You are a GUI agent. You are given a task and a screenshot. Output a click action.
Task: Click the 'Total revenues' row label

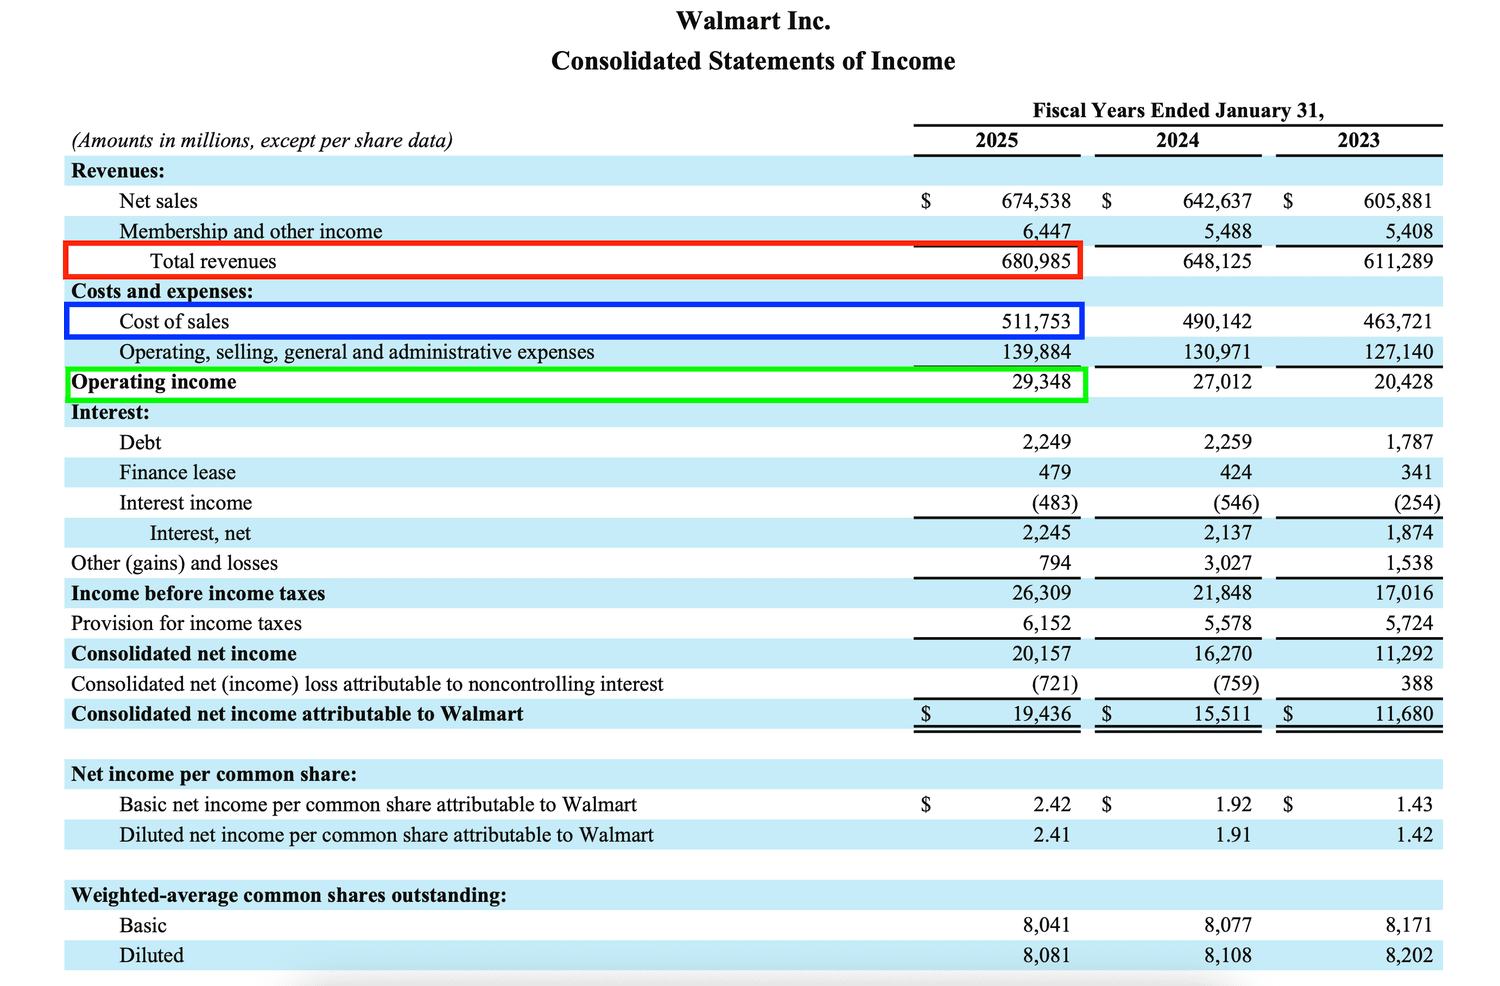[213, 262]
